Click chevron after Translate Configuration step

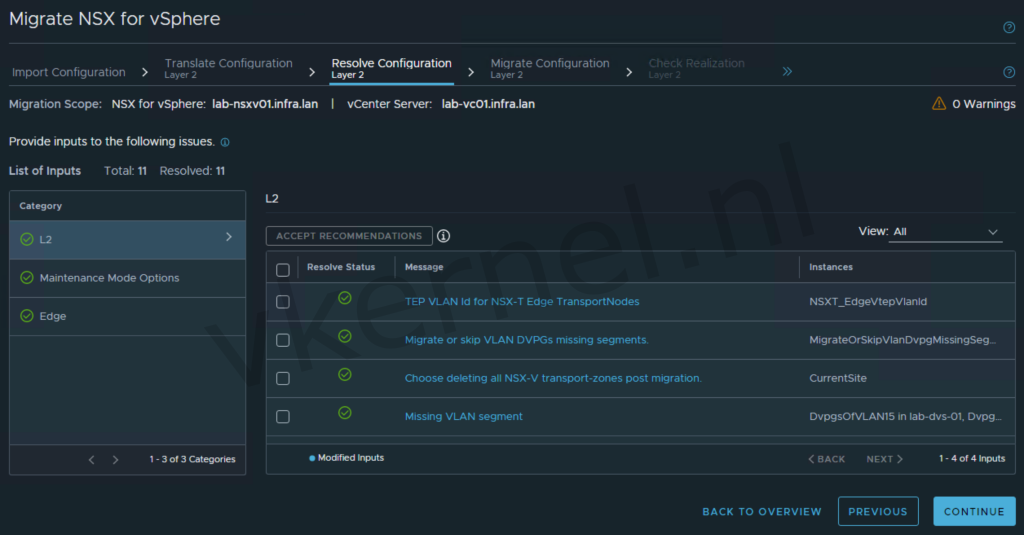click(x=312, y=72)
